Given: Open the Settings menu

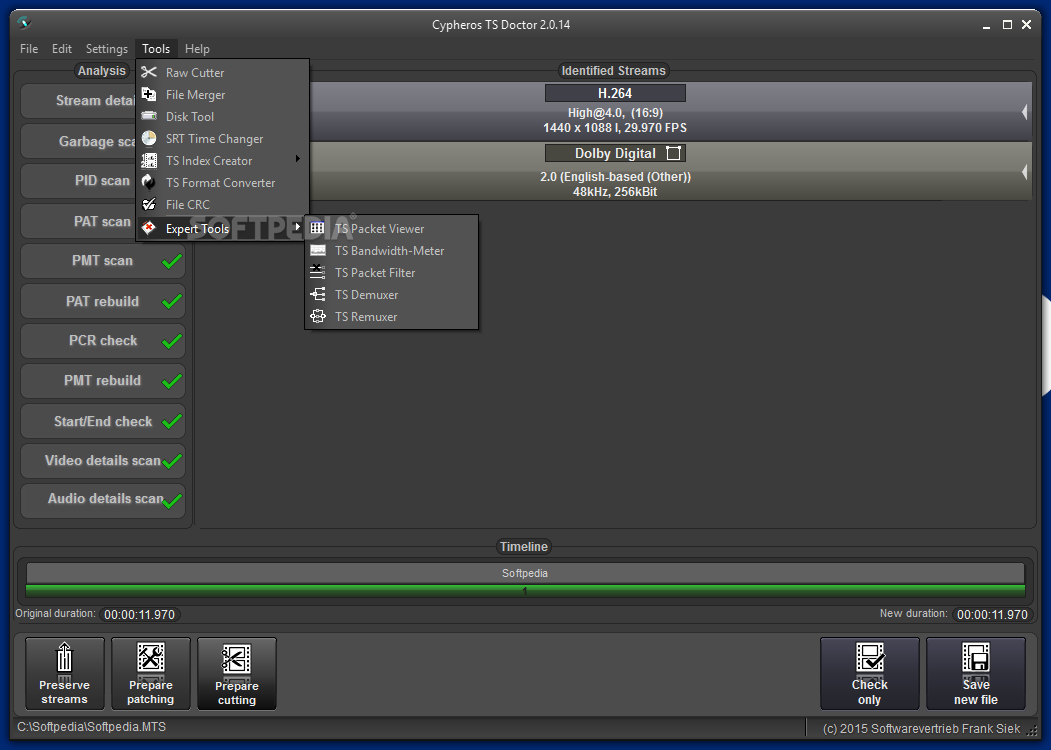Looking at the screenshot, I should (107, 48).
